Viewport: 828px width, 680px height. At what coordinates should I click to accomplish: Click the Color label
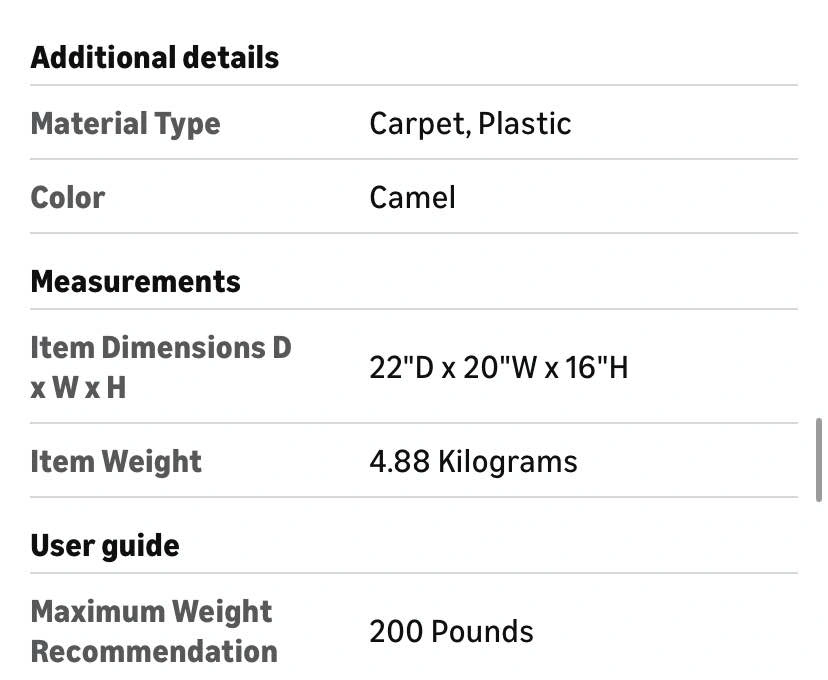(x=68, y=197)
